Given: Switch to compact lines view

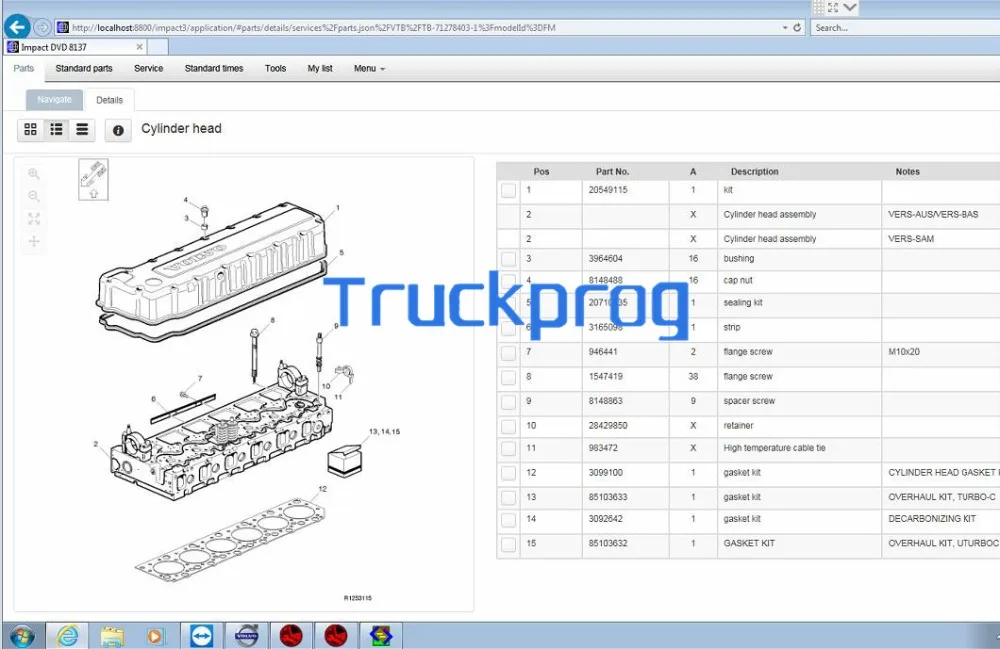Looking at the screenshot, I should [x=82, y=129].
